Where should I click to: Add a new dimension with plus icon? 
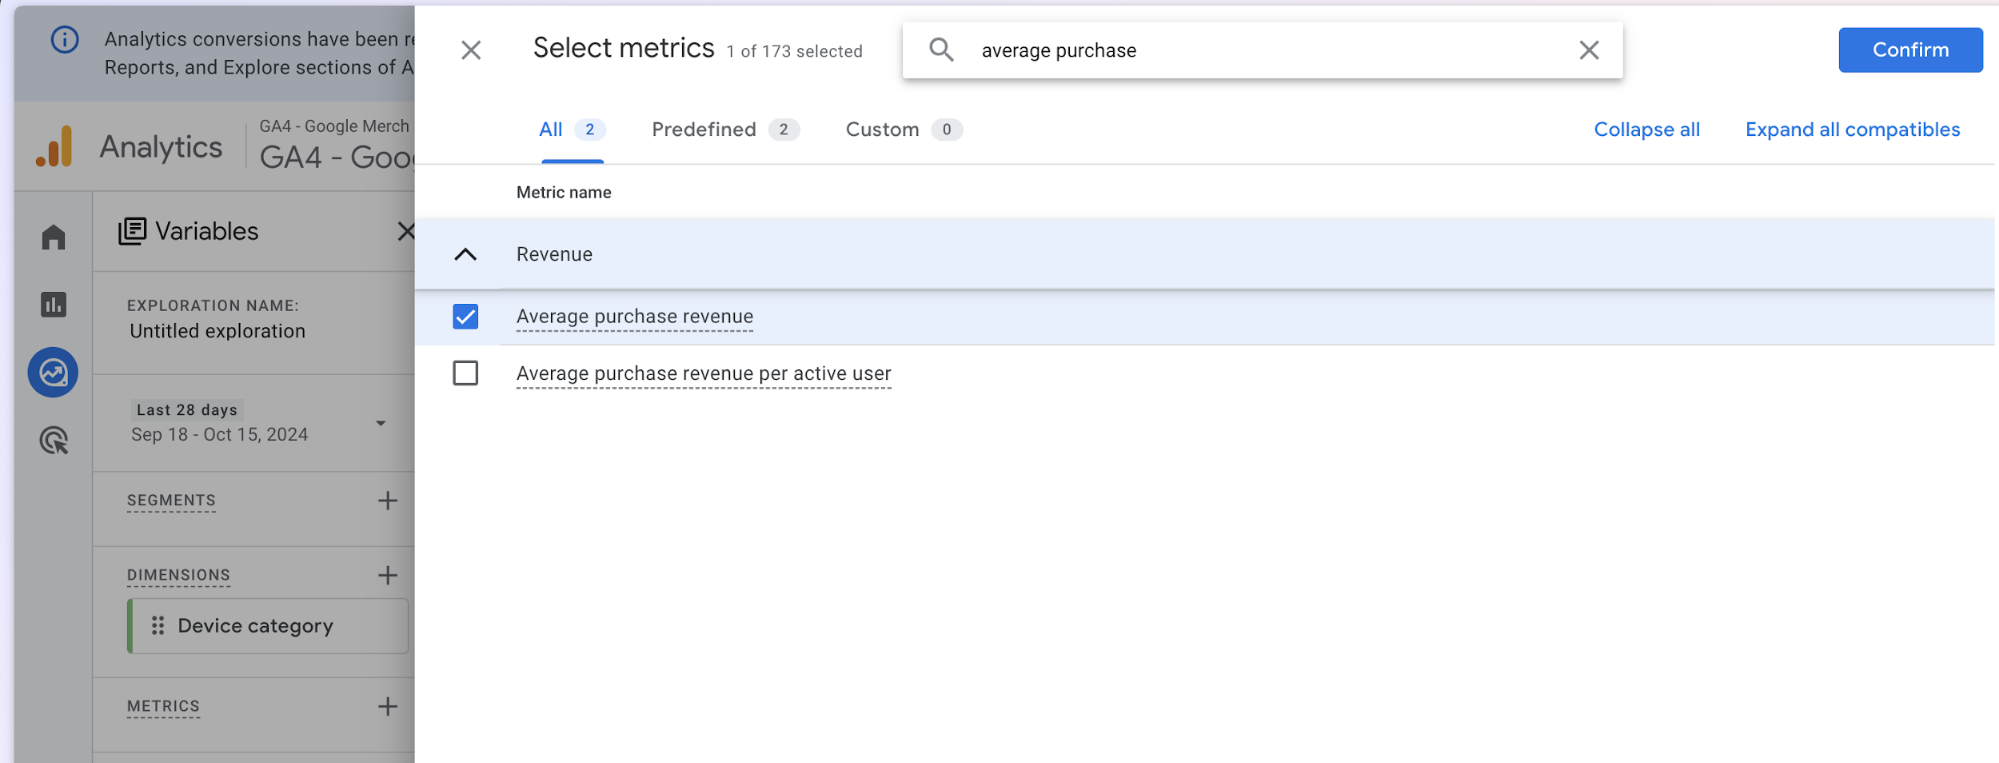pyautogui.click(x=388, y=575)
